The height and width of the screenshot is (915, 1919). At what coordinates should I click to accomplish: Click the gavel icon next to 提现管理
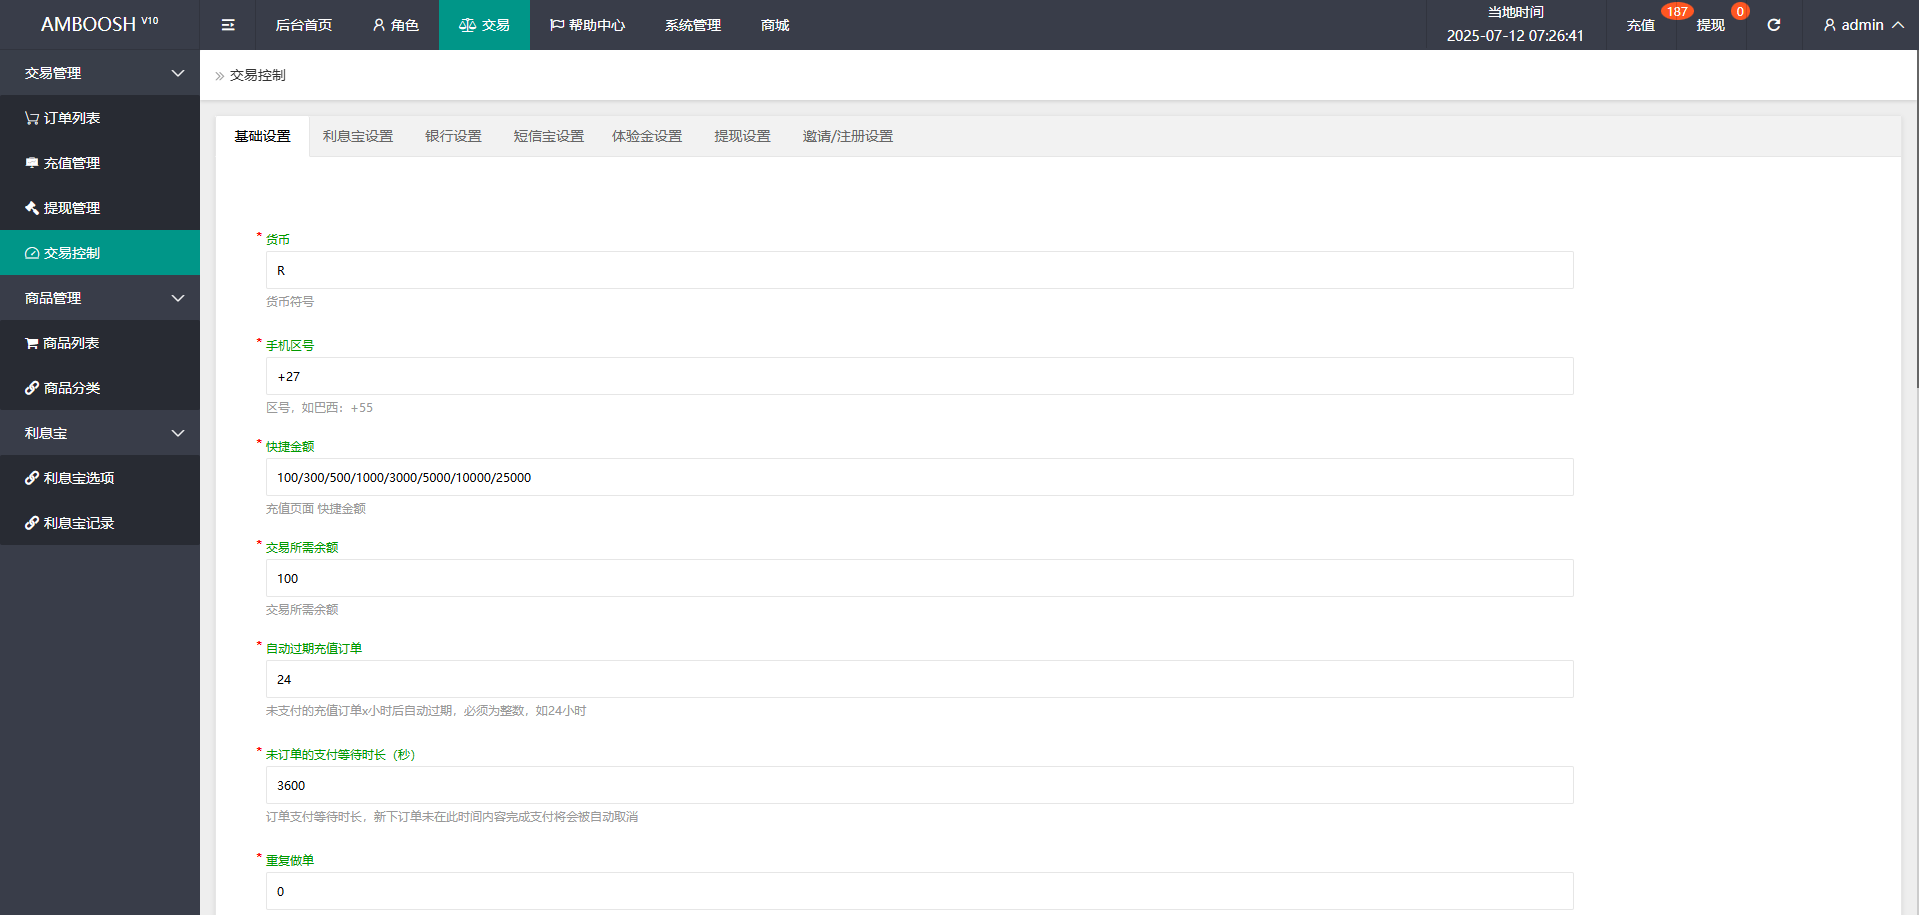click(x=32, y=208)
